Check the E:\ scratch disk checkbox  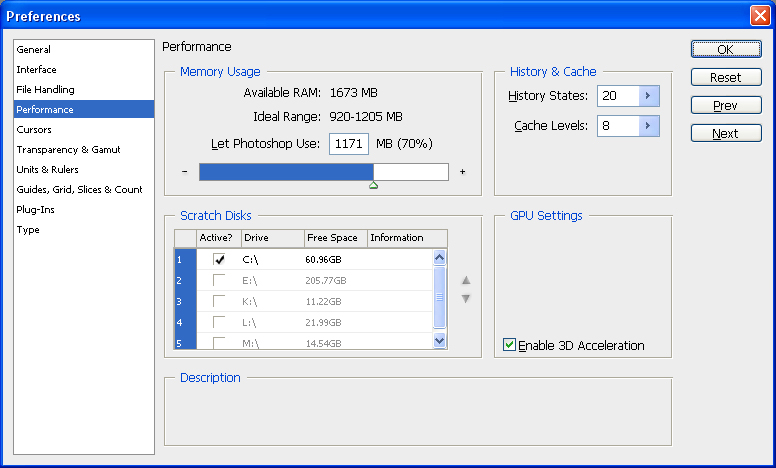click(x=219, y=280)
